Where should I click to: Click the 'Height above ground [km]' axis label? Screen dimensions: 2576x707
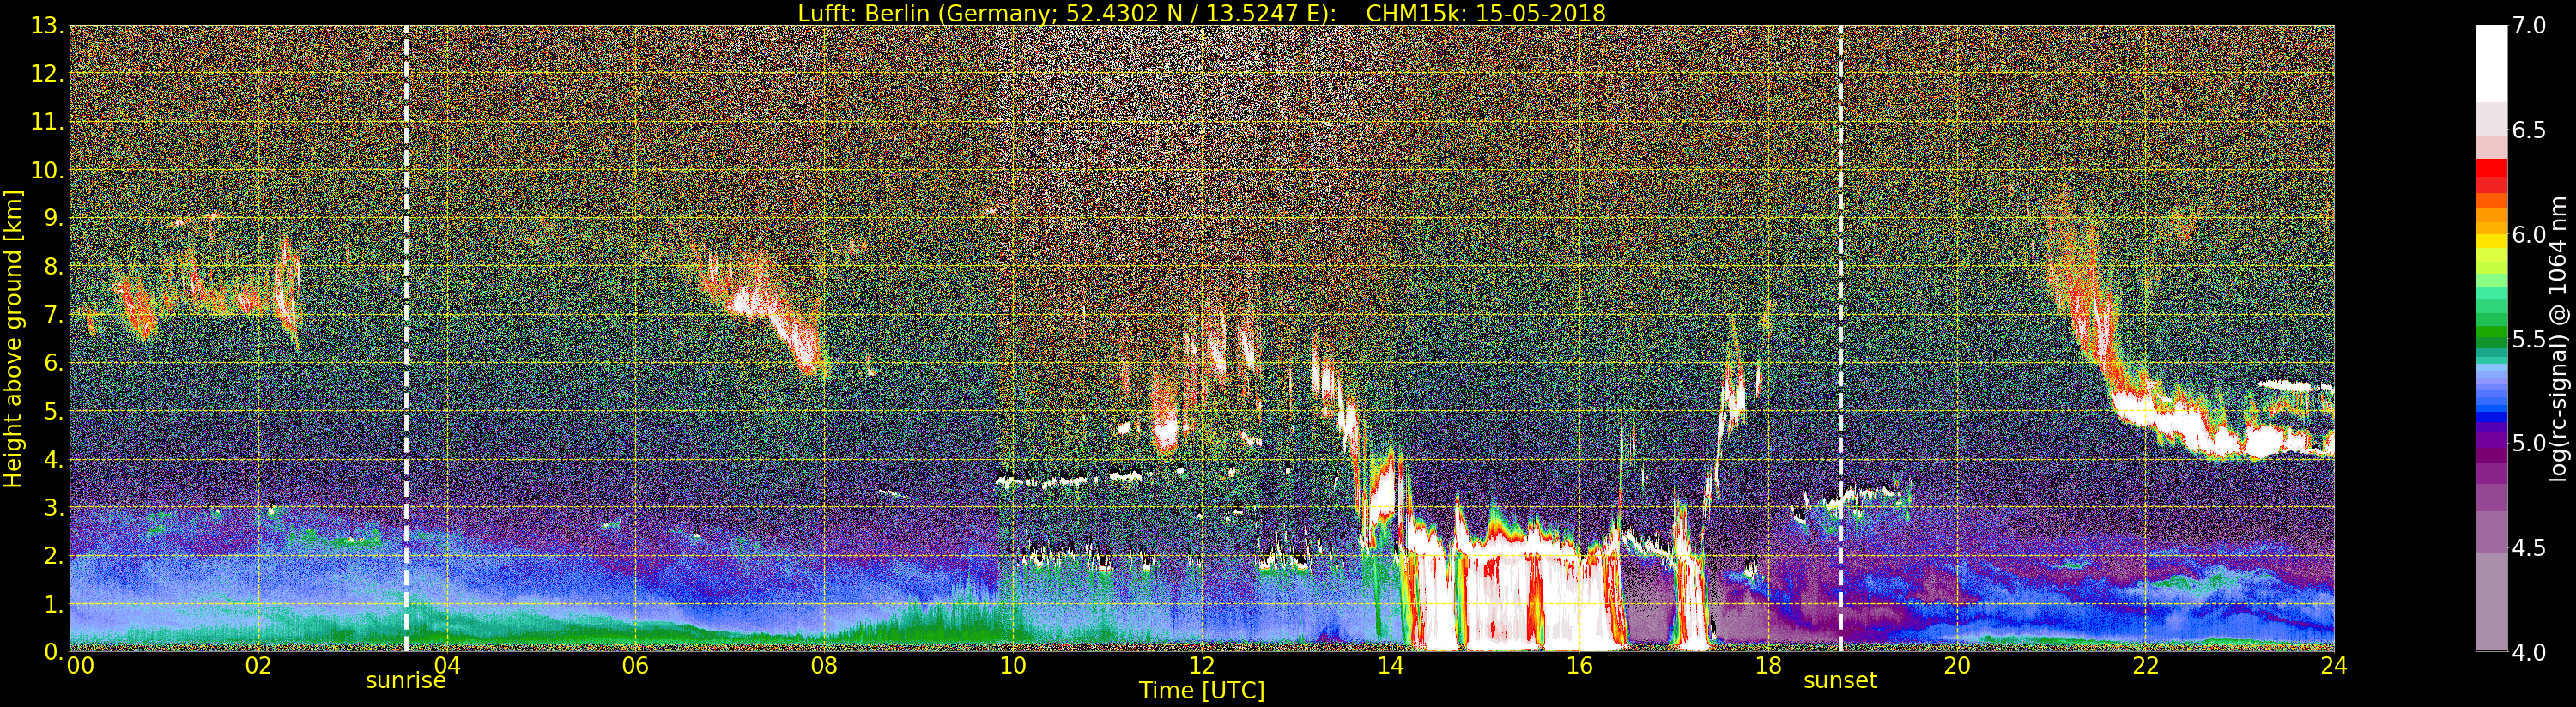pyautogui.click(x=13, y=339)
